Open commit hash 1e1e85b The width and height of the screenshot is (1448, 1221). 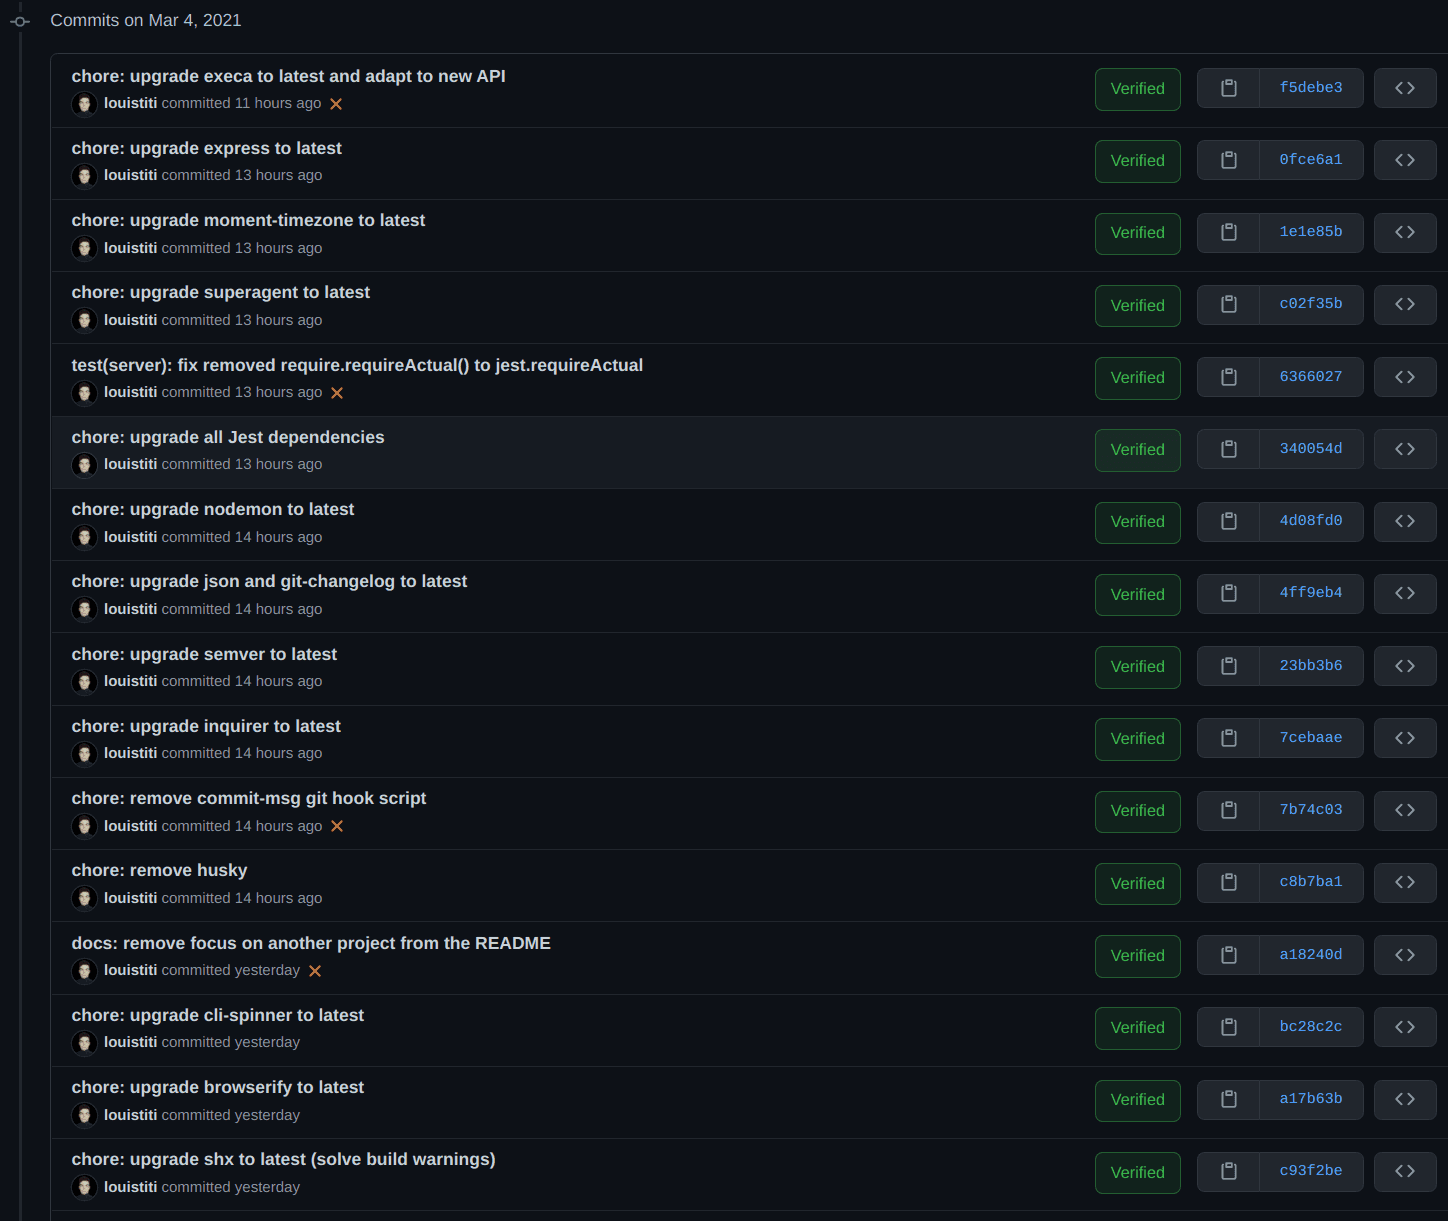tap(1311, 232)
